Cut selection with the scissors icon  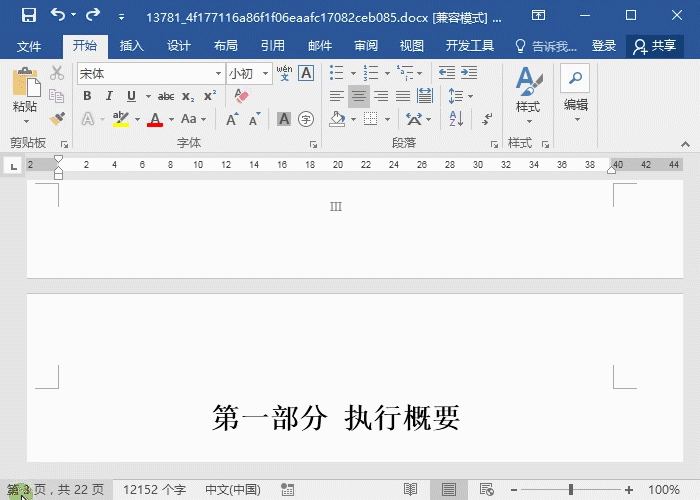coord(57,73)
